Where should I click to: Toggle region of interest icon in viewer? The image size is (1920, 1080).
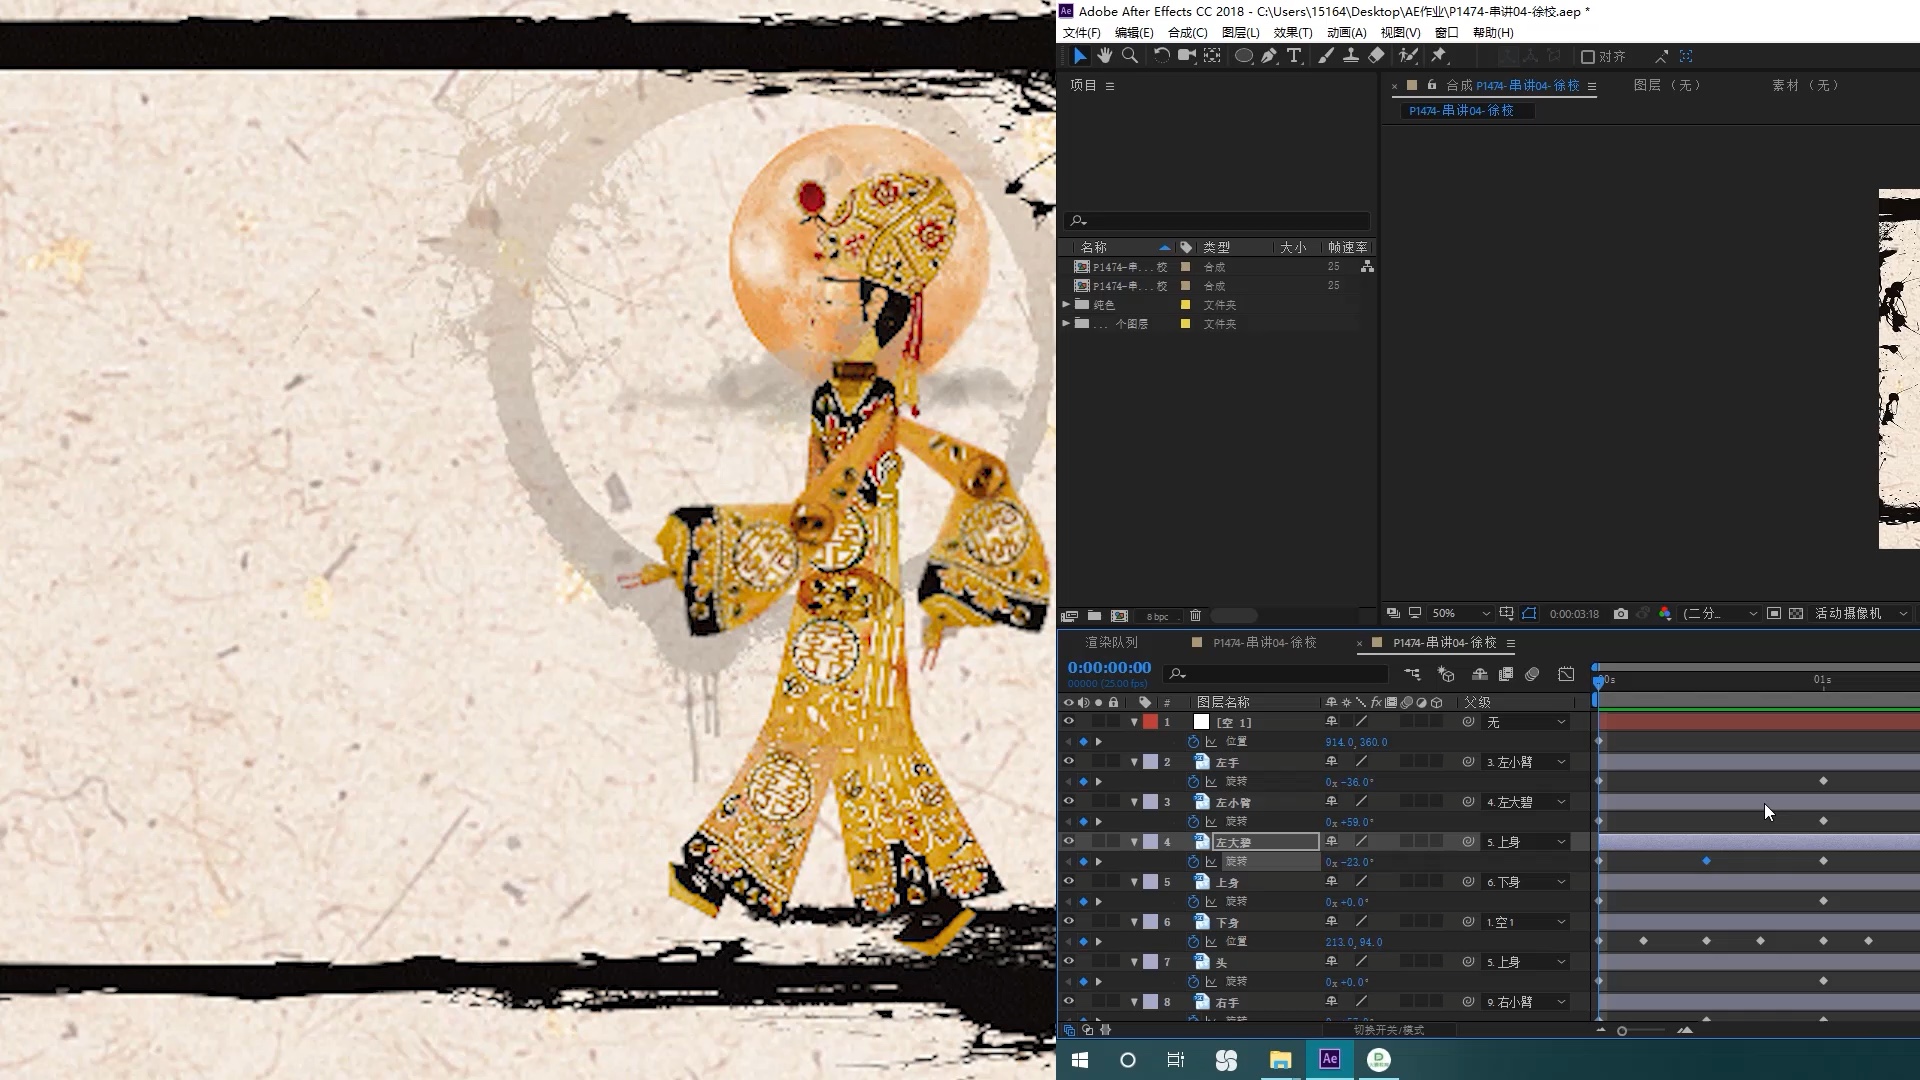[x=1774, y=614]
